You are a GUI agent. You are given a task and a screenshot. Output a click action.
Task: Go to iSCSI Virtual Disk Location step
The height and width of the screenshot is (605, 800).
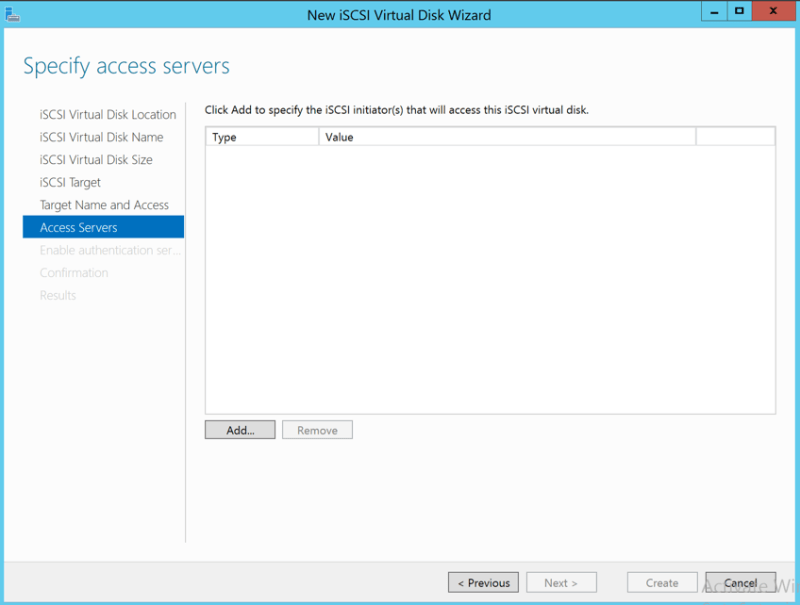coord(108,115)
